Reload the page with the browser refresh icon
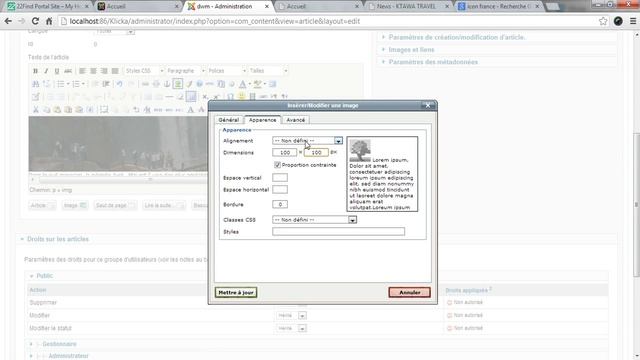 pos(35,21)
